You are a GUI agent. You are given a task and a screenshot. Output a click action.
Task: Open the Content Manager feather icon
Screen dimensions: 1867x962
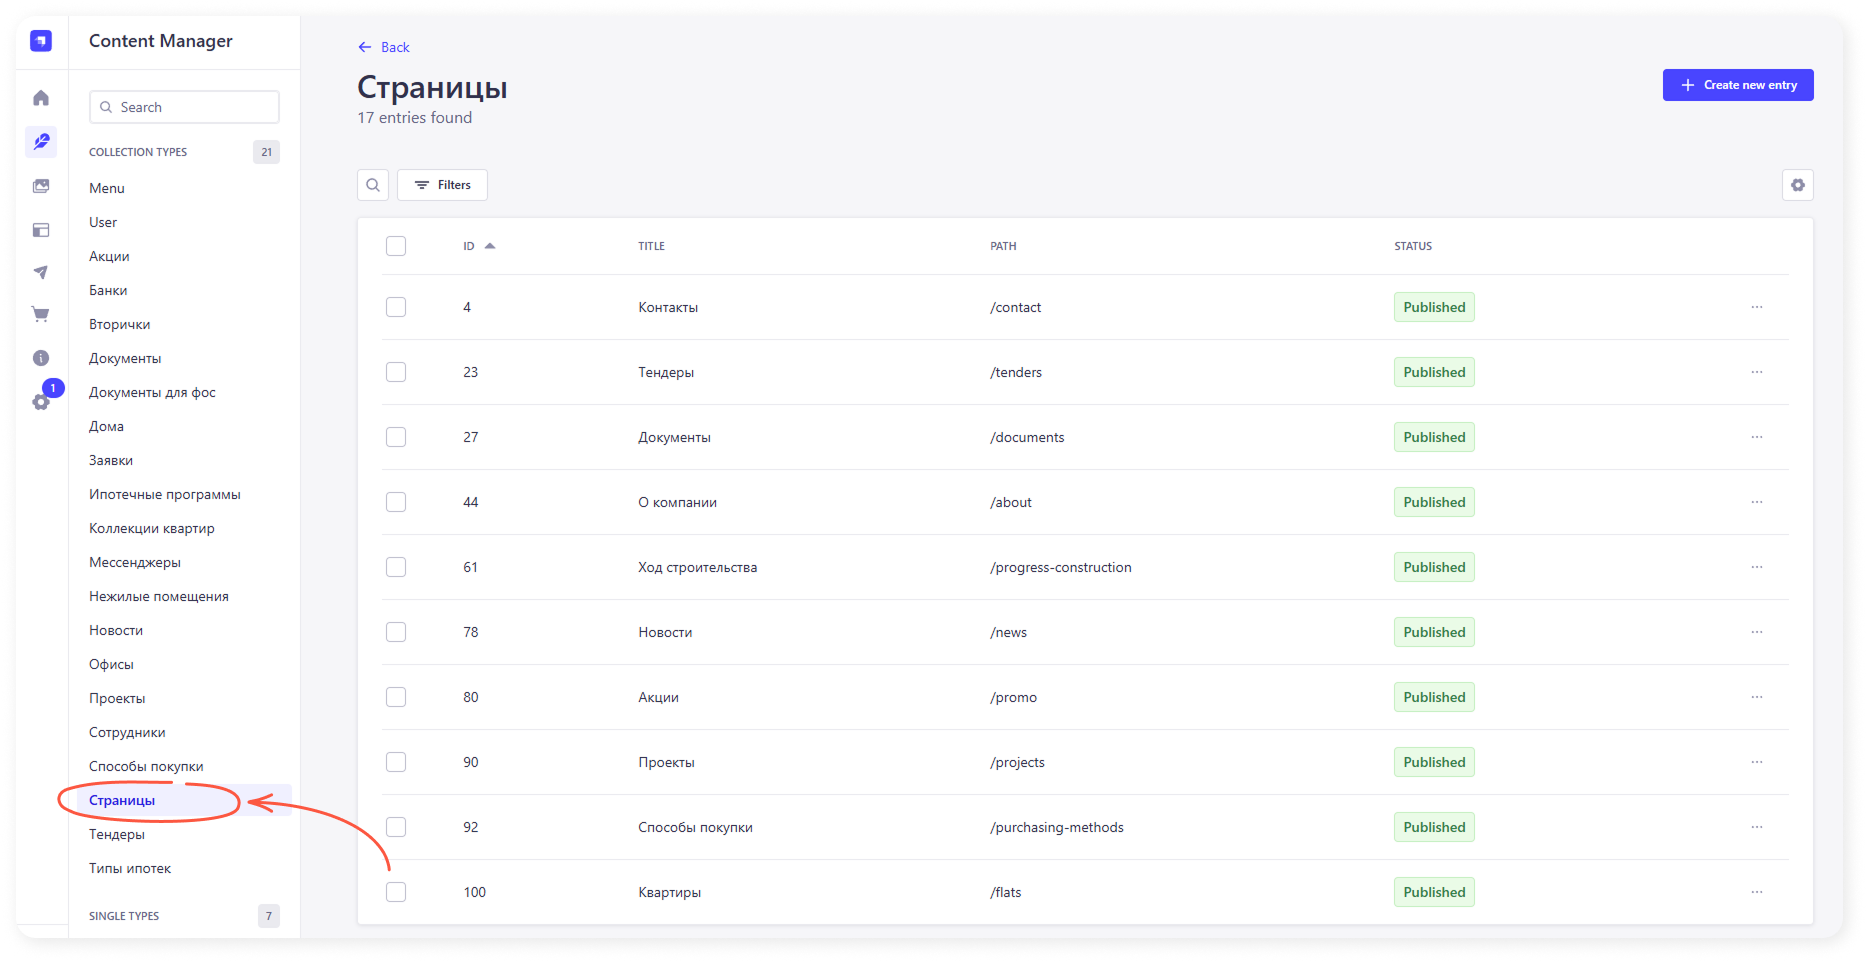41,142
